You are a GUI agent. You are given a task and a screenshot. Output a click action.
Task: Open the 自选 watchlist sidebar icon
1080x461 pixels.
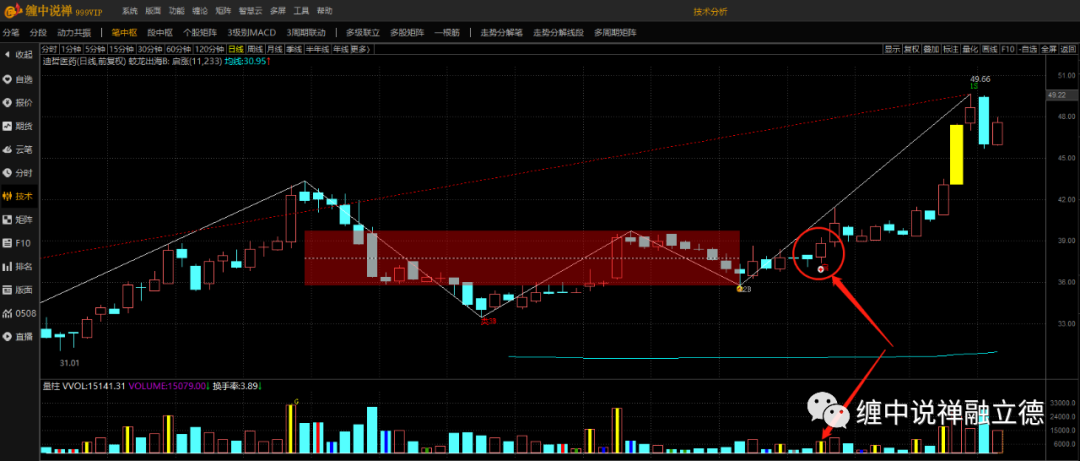pyautogui.click(x=19, y=79)
